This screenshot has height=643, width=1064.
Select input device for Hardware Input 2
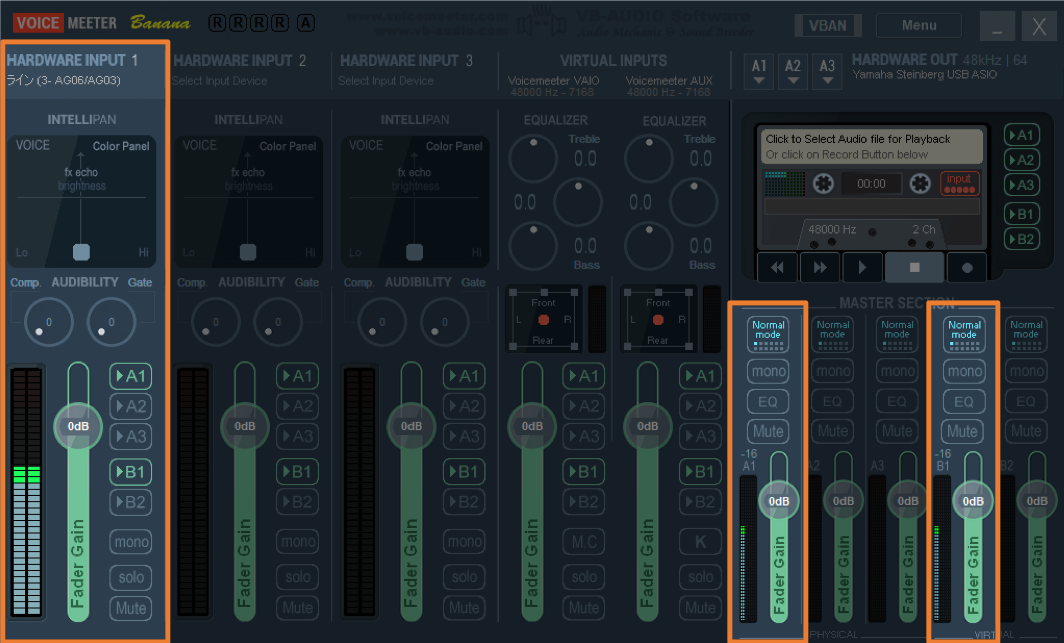pos(220,81)
